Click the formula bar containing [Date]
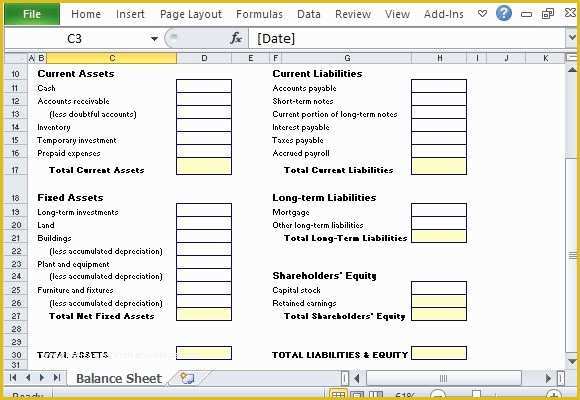 click(x=407, y=38)
